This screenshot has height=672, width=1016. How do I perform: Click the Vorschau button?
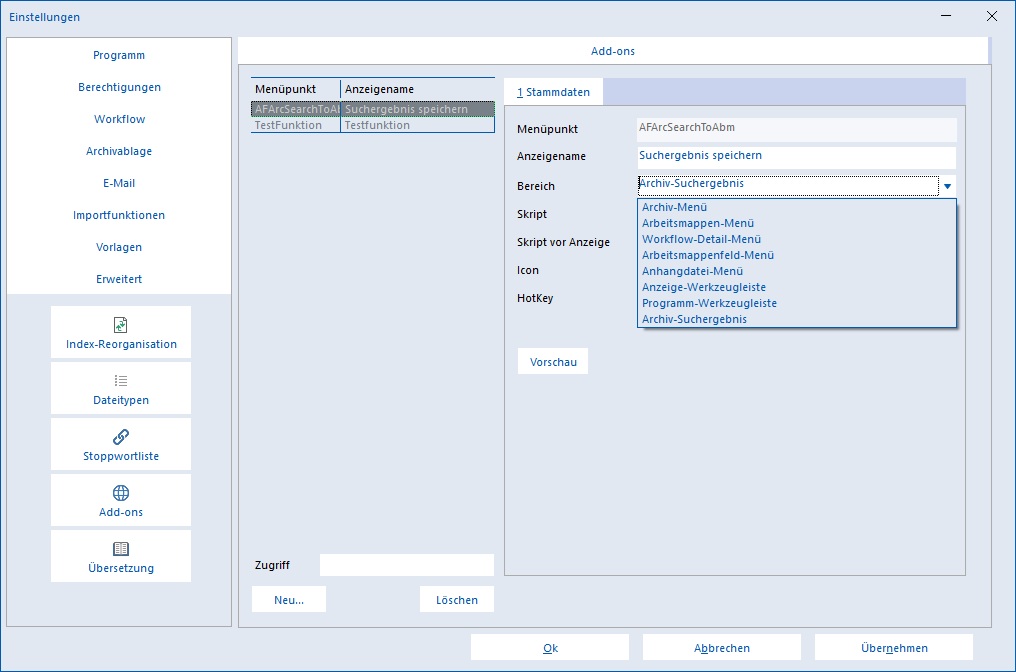553,362
